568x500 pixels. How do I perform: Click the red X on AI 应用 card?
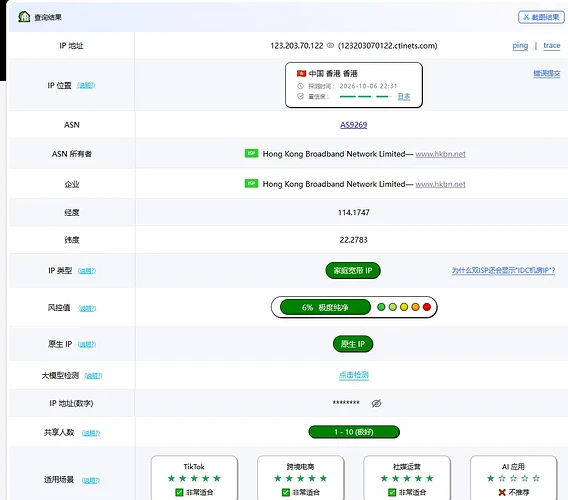pyautogui.click(x=502, y=492)
